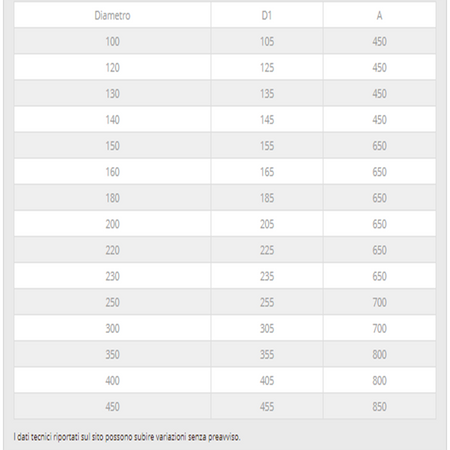Click the diameter 130 cell
This screenshot has height=450, width=450.
pyautogui.click(x=112, y=93)
